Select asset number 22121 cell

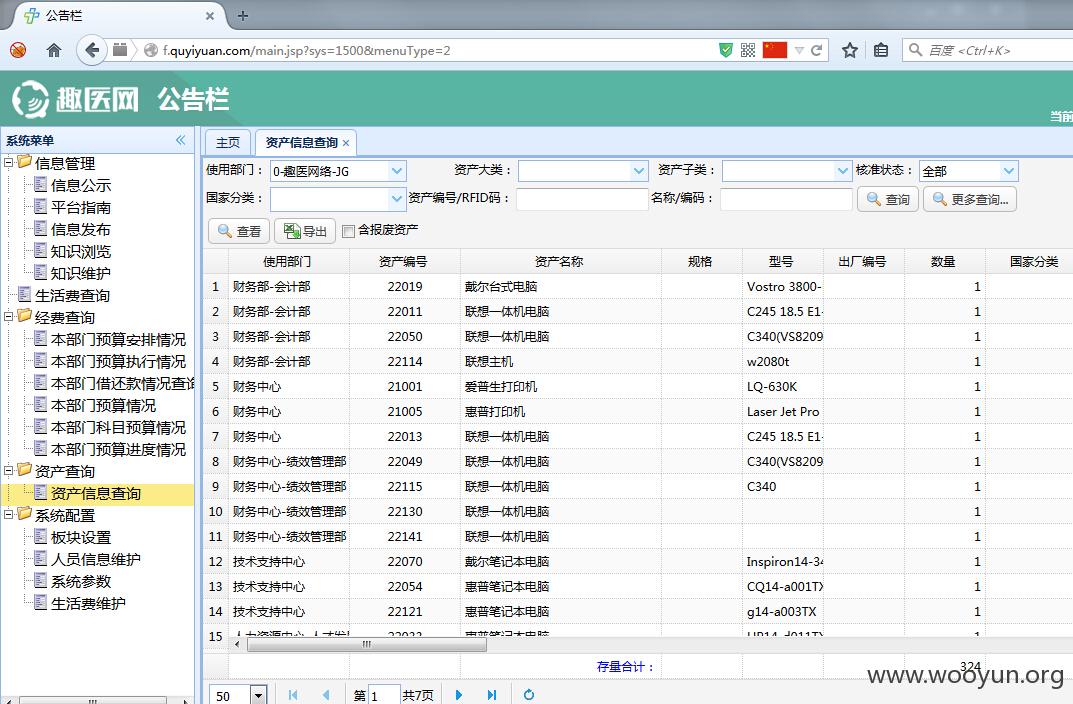tap(404, 612)
